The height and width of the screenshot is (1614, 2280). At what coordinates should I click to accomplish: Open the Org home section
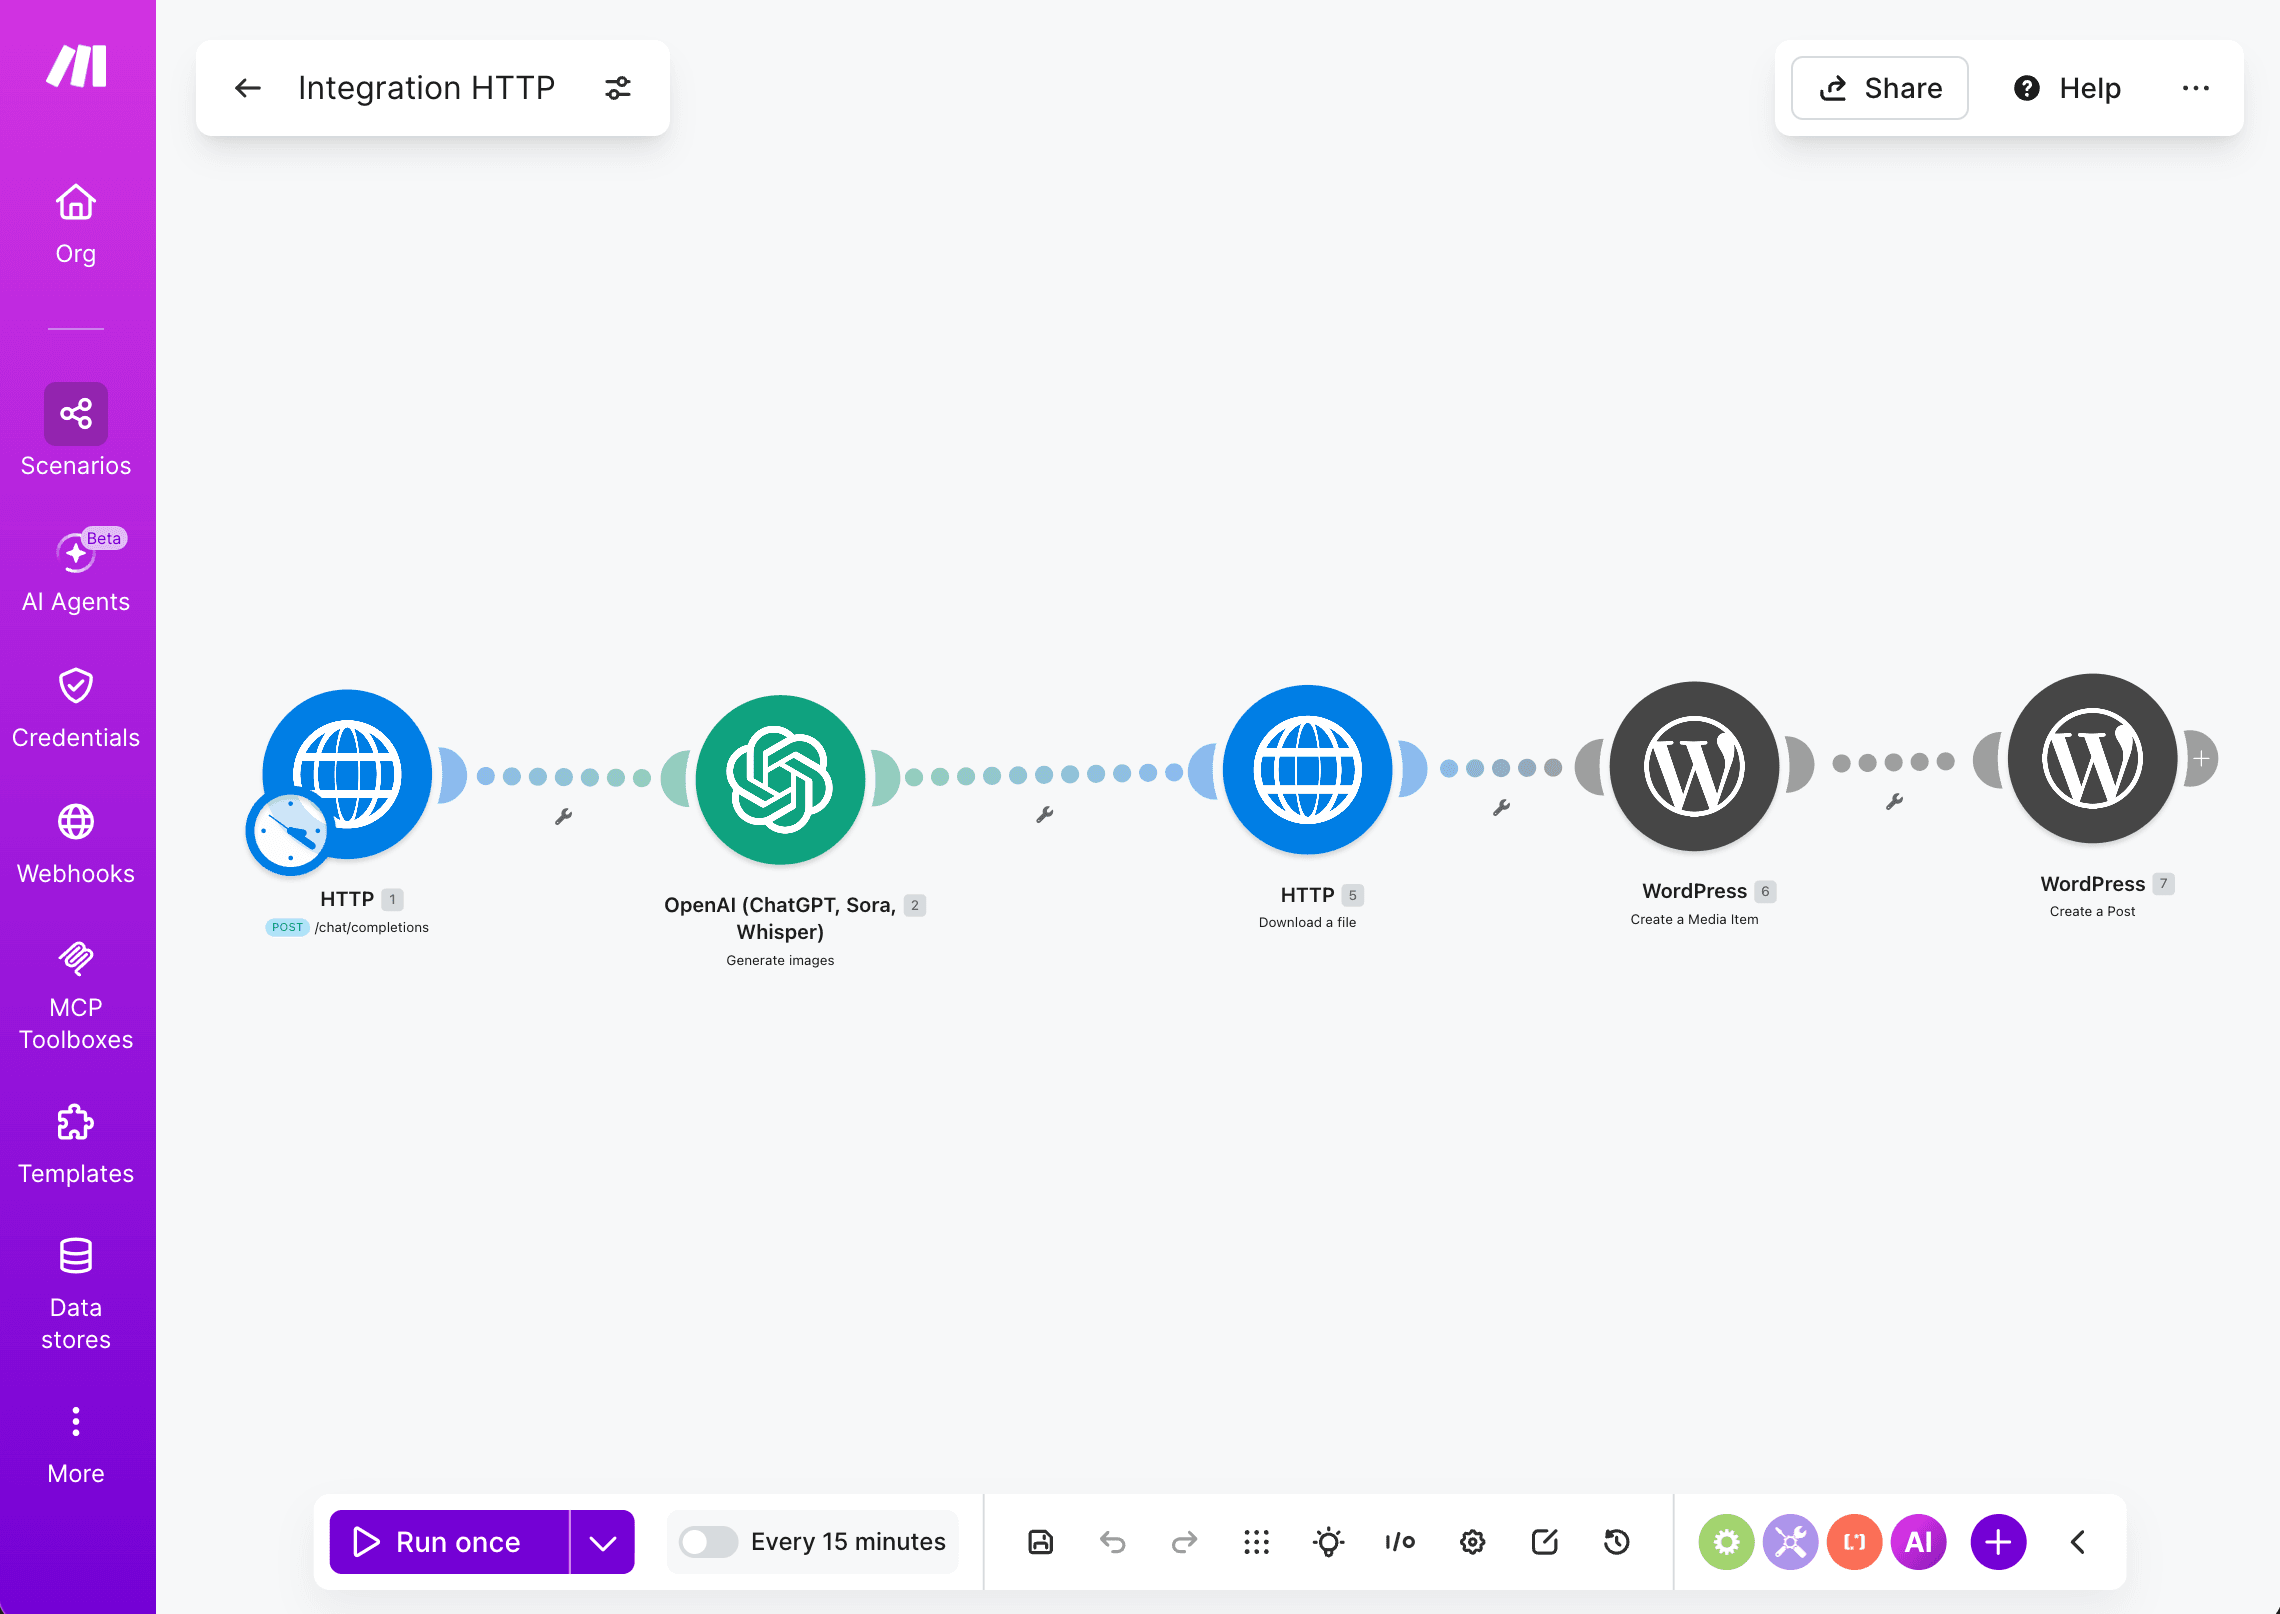76,224
